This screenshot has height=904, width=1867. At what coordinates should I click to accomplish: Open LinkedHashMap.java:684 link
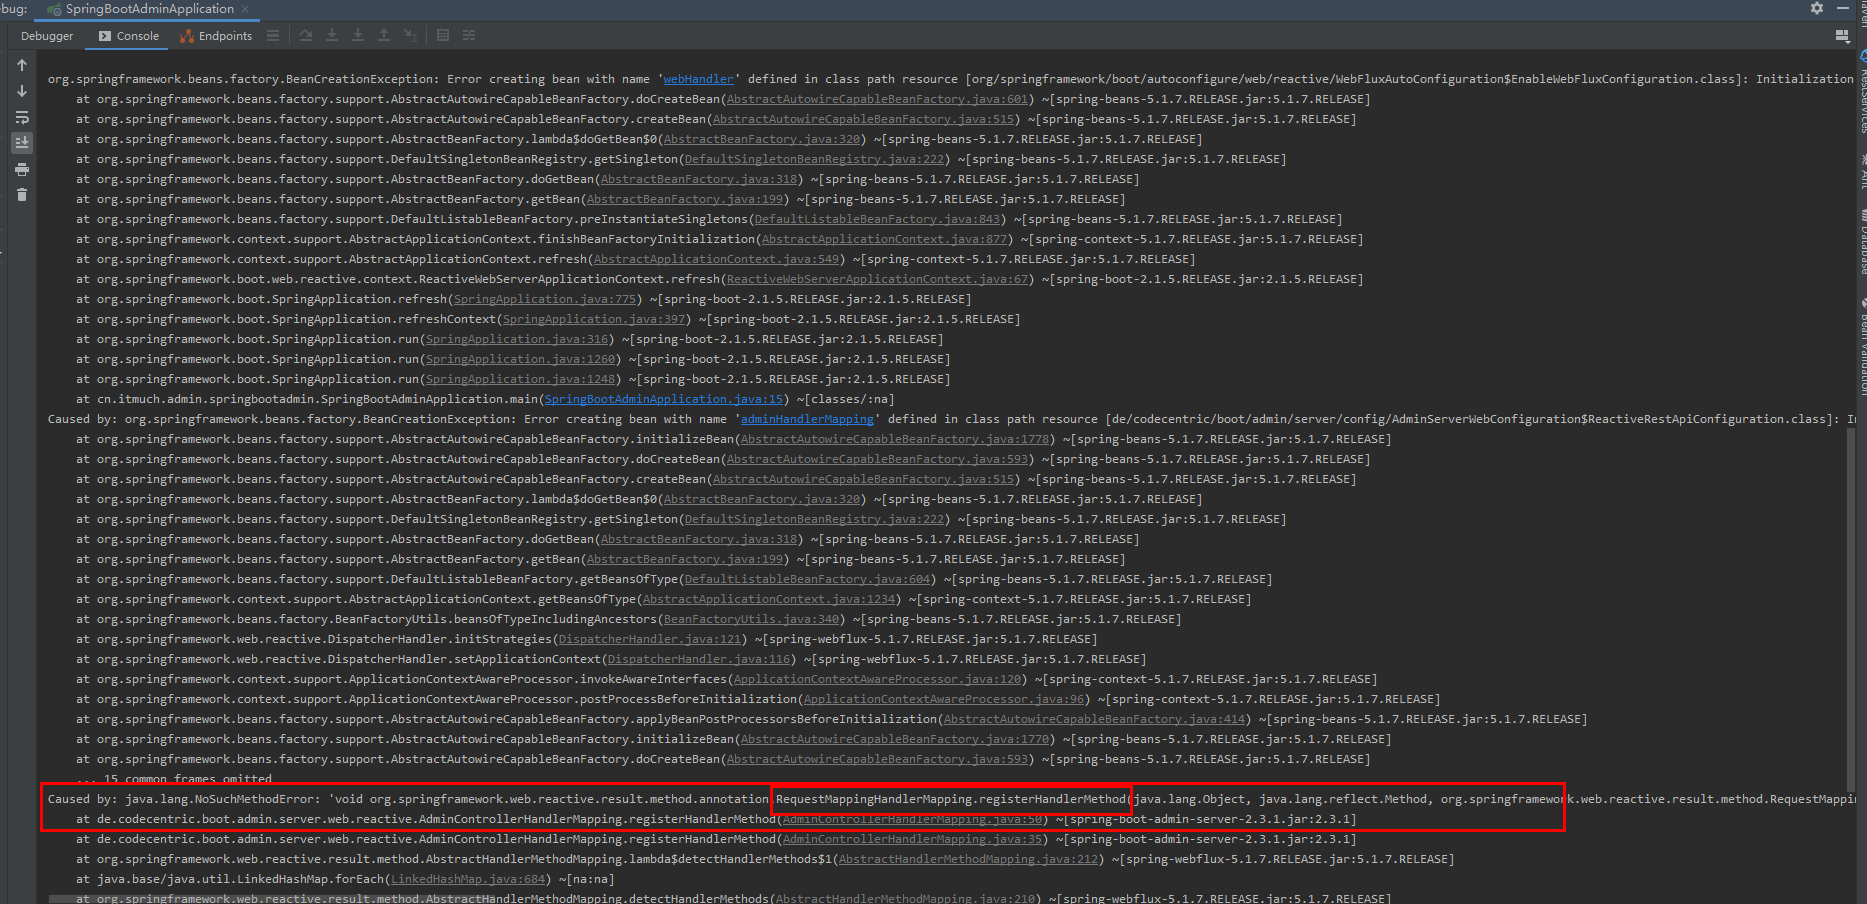[x=467, y=879]
